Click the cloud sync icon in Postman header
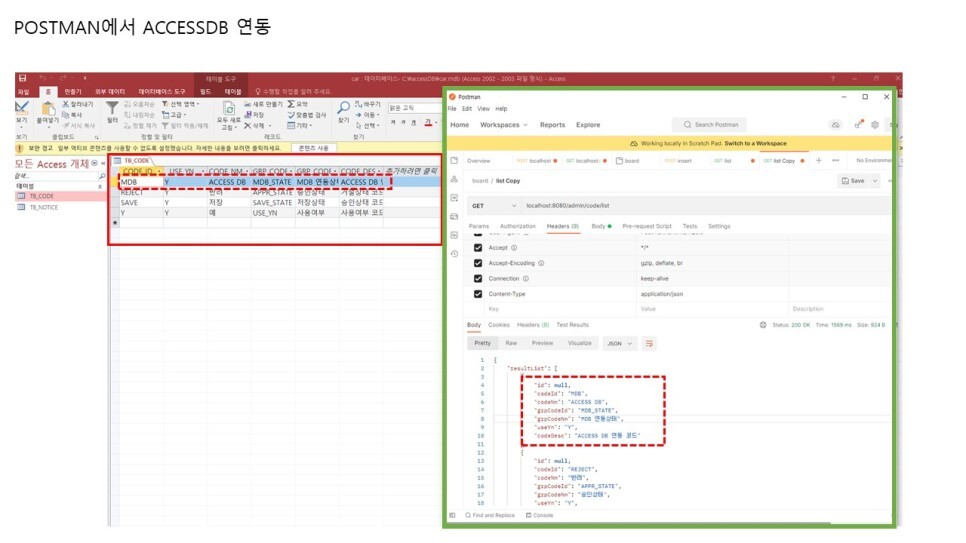 pos(835,125)
